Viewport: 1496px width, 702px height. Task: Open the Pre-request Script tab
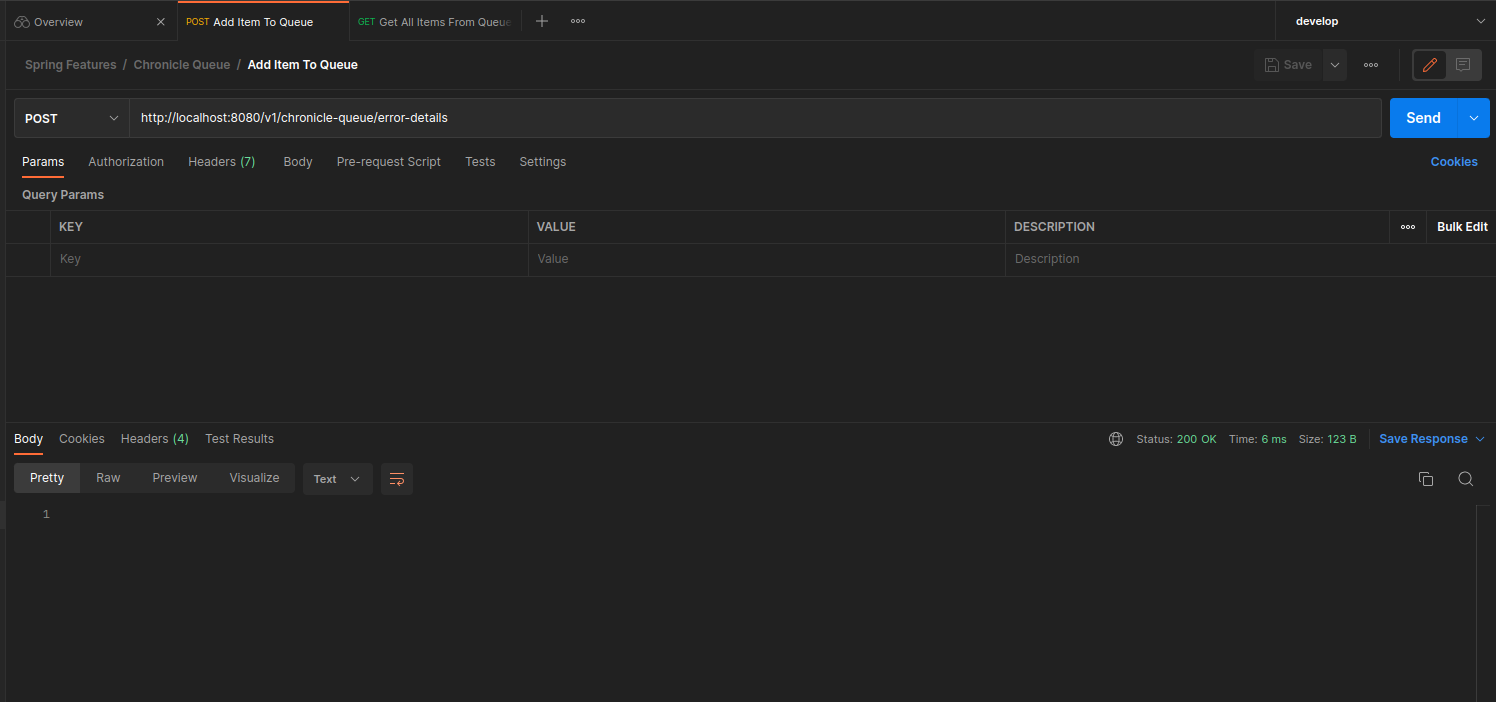click(x=388, y=162)
